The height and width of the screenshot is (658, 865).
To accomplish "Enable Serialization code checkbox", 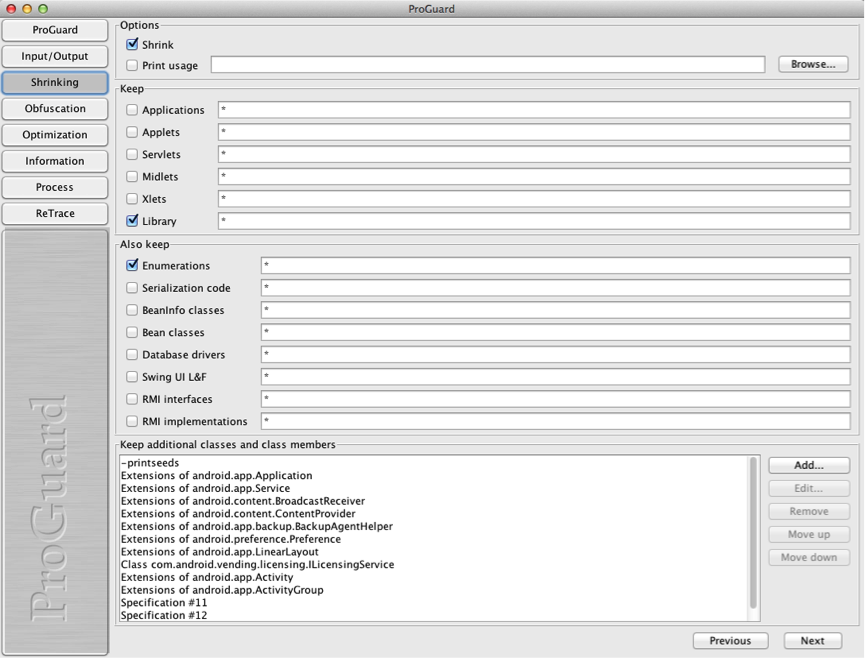I will (132, 288).
